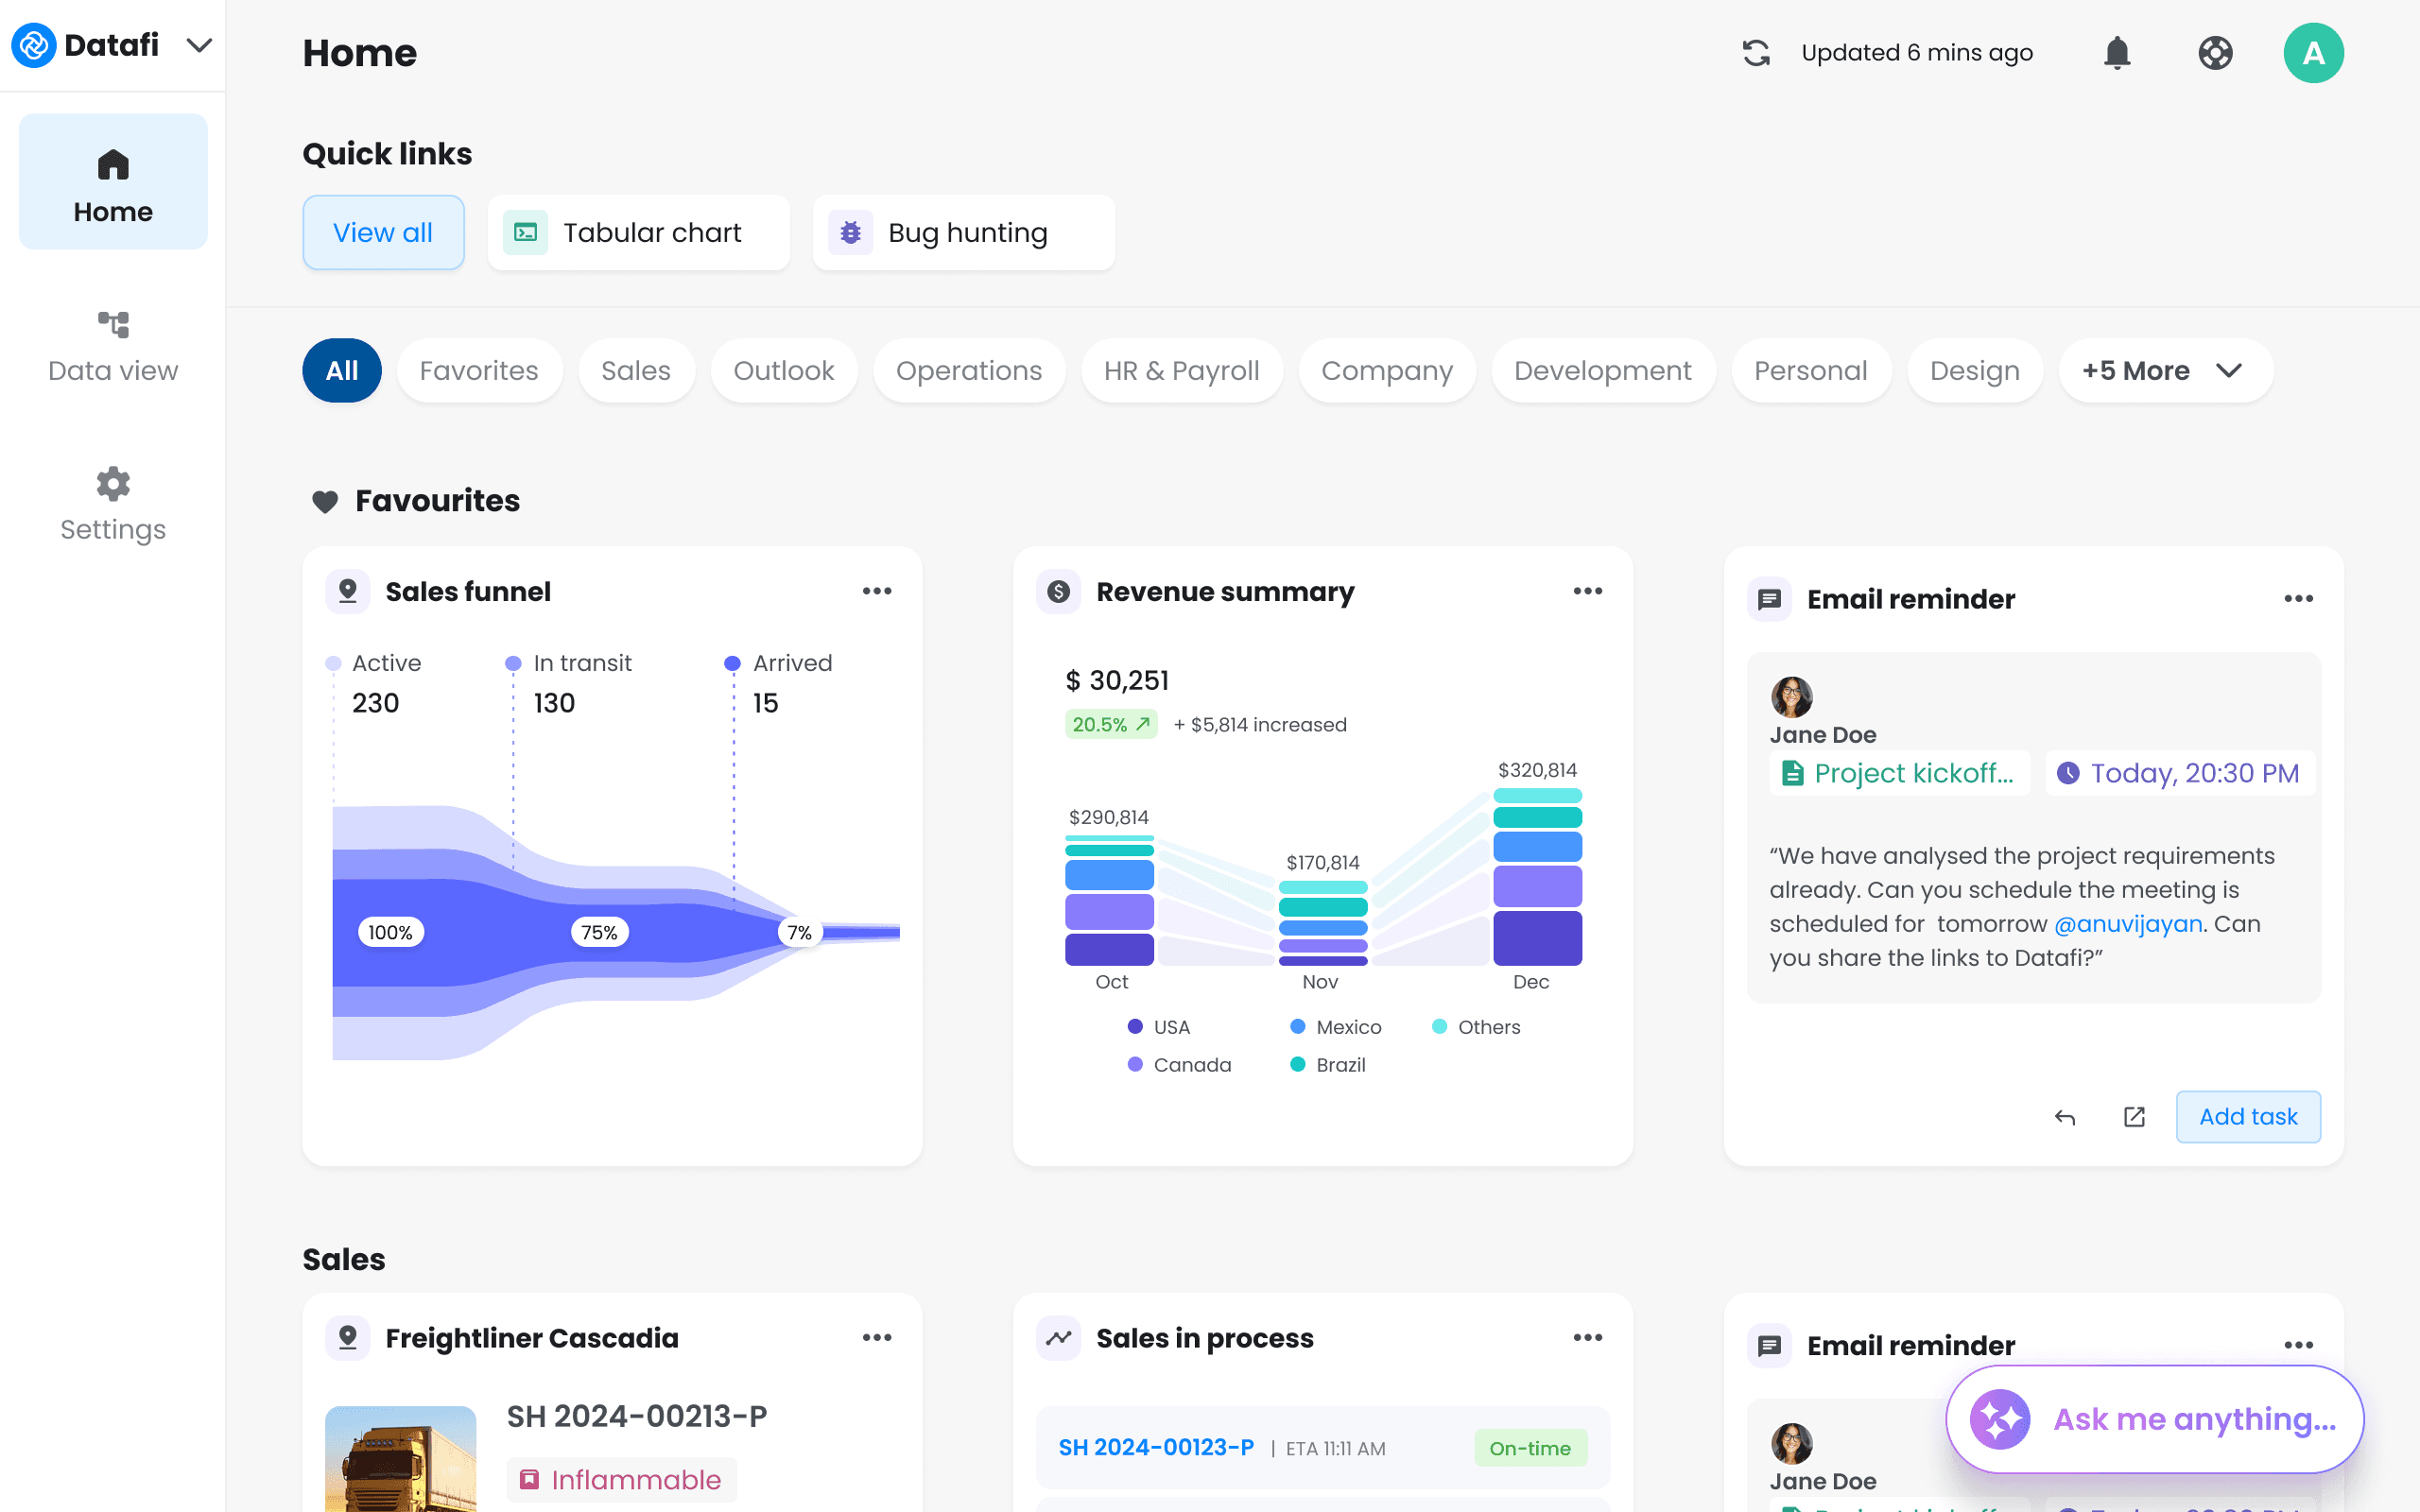Toggle the Others legend item
Screen dimensions: 2420x1512
click(x=1476, y=1027)
